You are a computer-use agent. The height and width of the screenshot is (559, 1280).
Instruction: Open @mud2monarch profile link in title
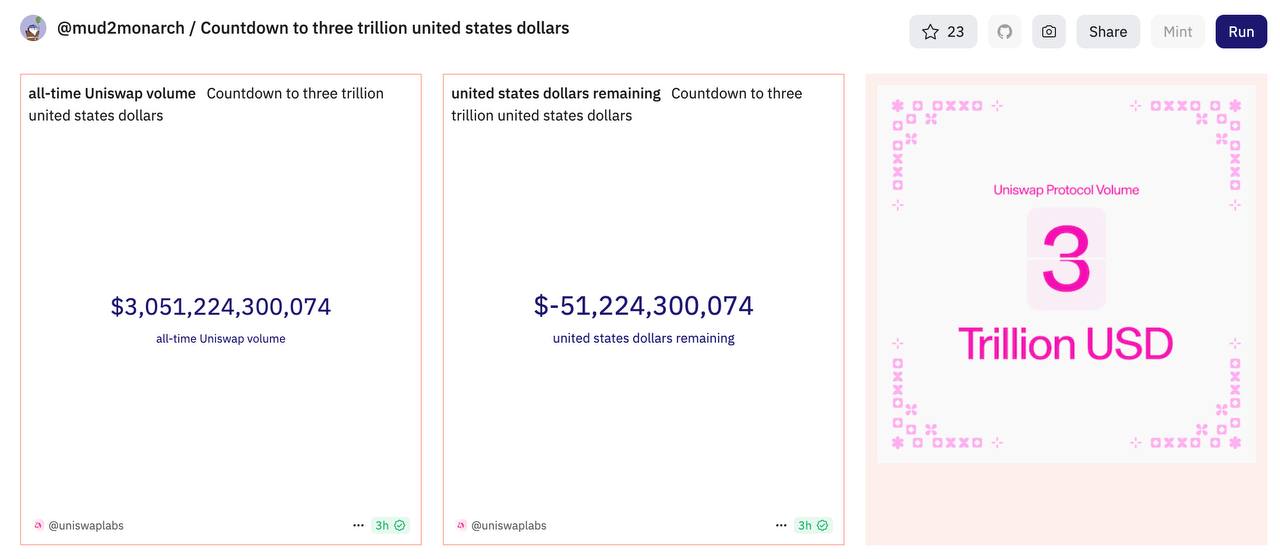click(121, 28)
